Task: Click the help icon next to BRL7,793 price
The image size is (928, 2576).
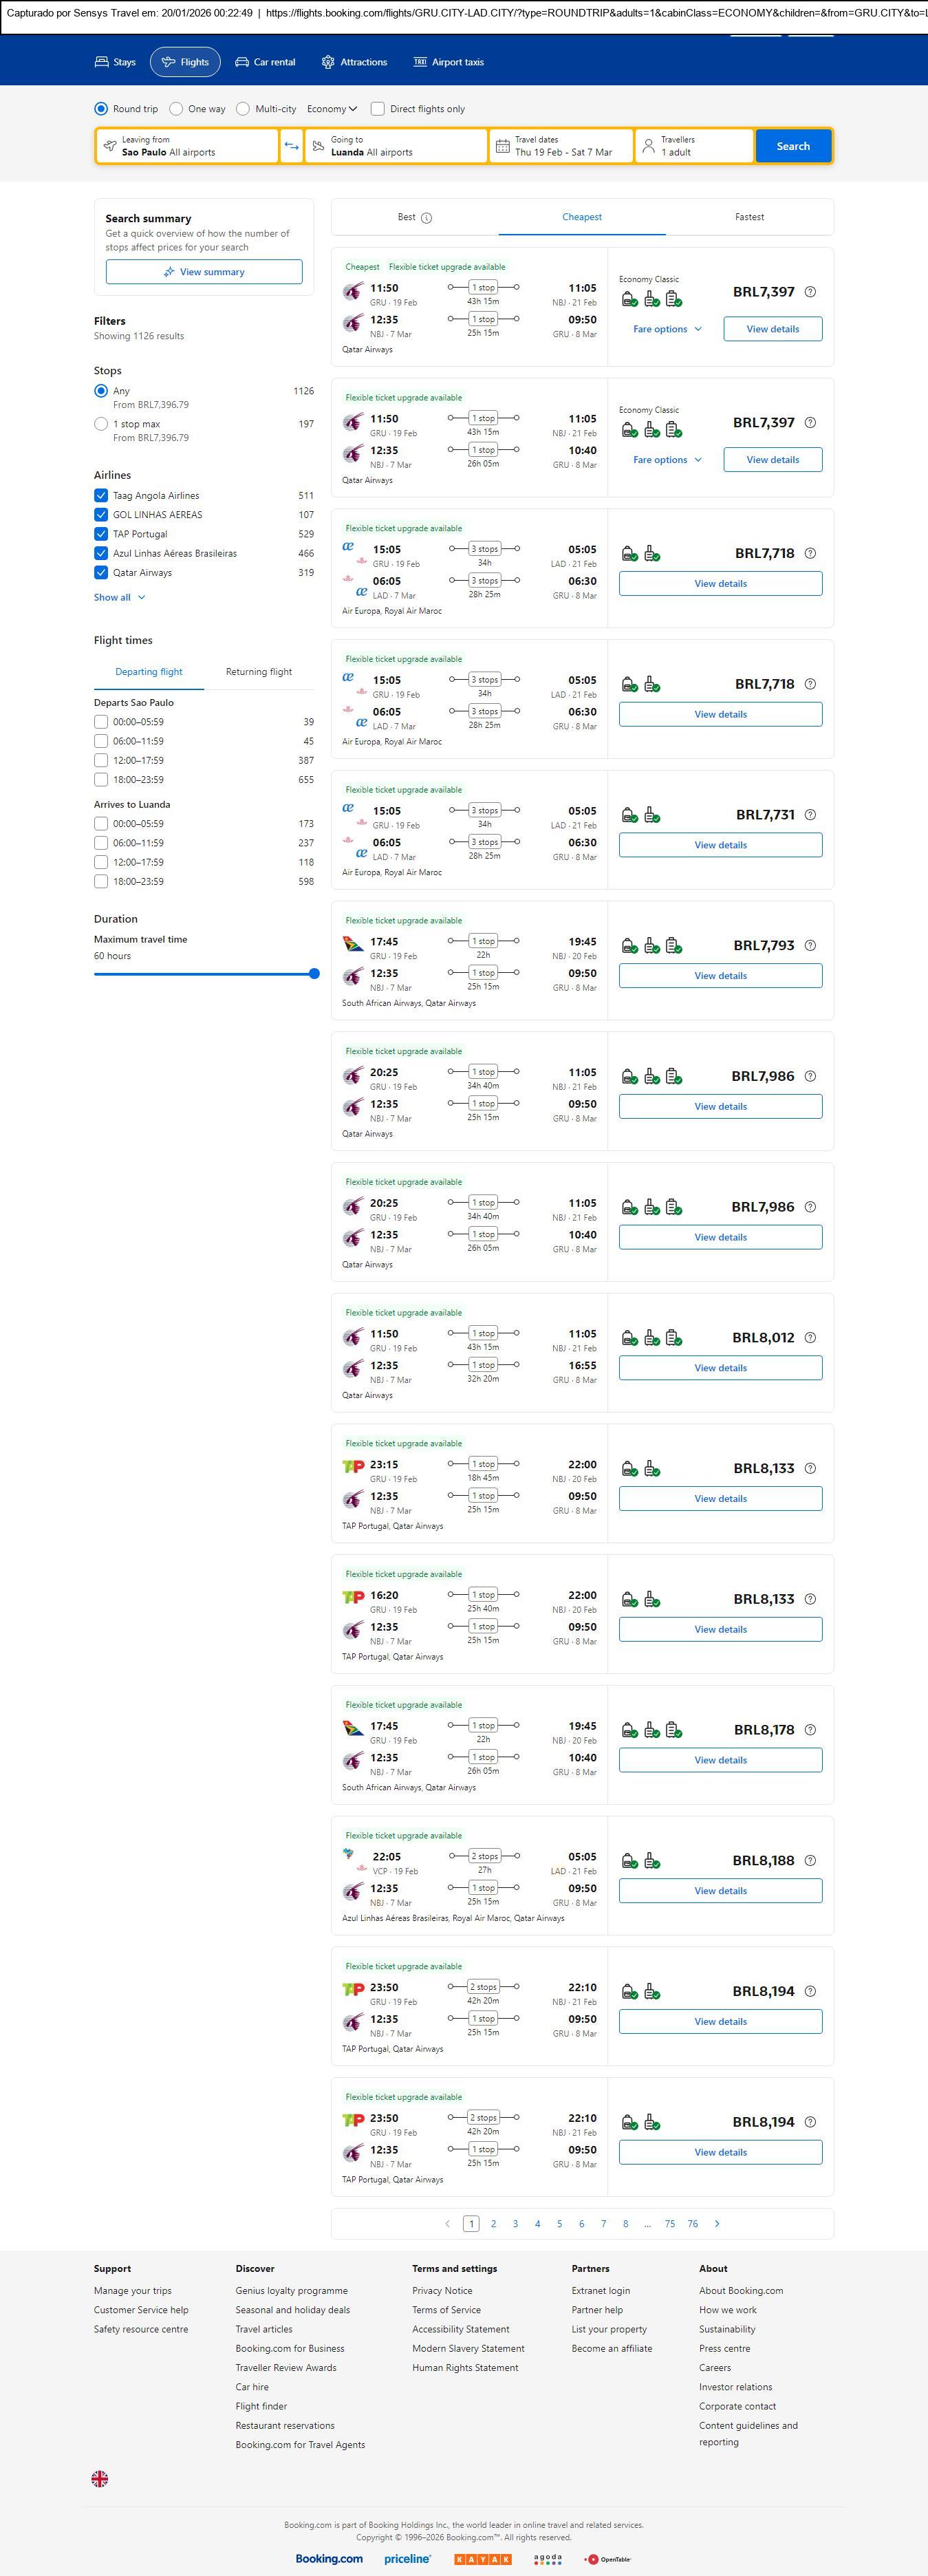Action: click(x=810, y=945)
